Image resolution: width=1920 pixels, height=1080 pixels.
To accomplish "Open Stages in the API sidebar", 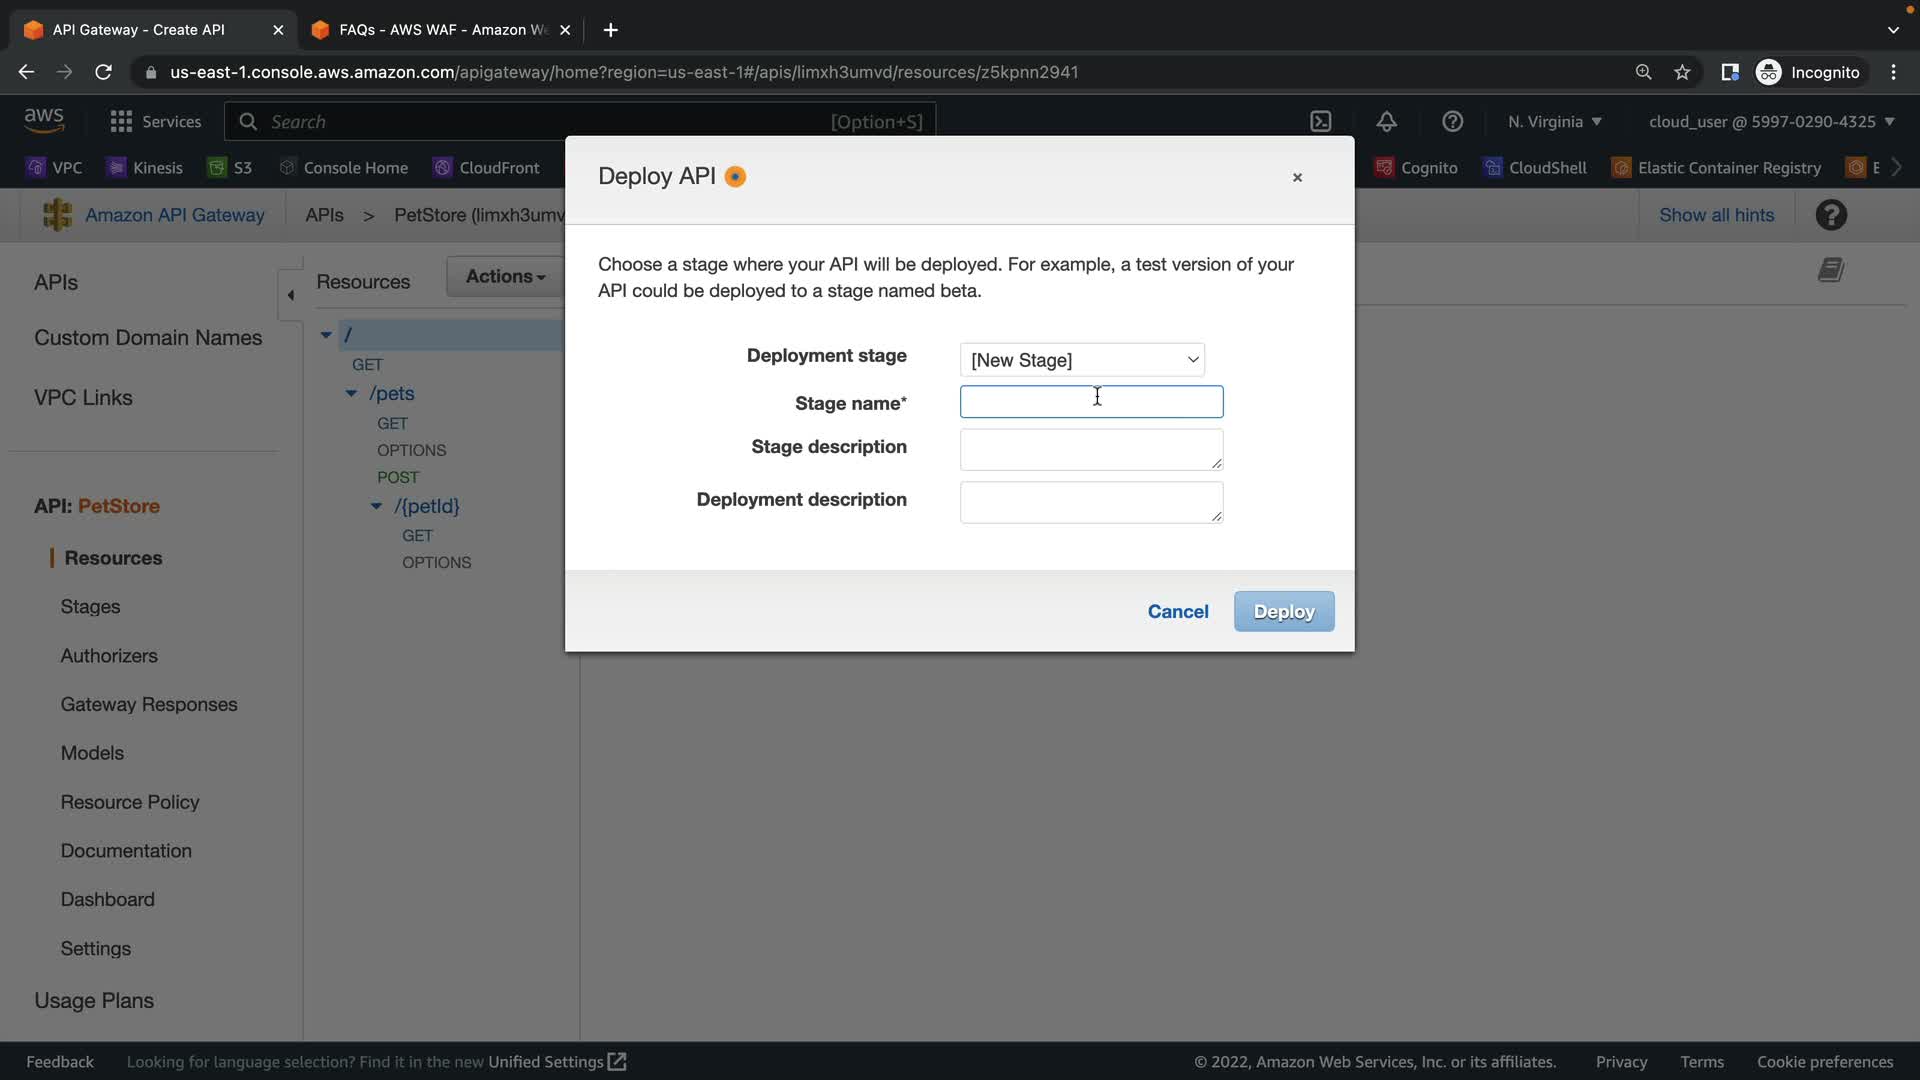I will tap(90, 607).
